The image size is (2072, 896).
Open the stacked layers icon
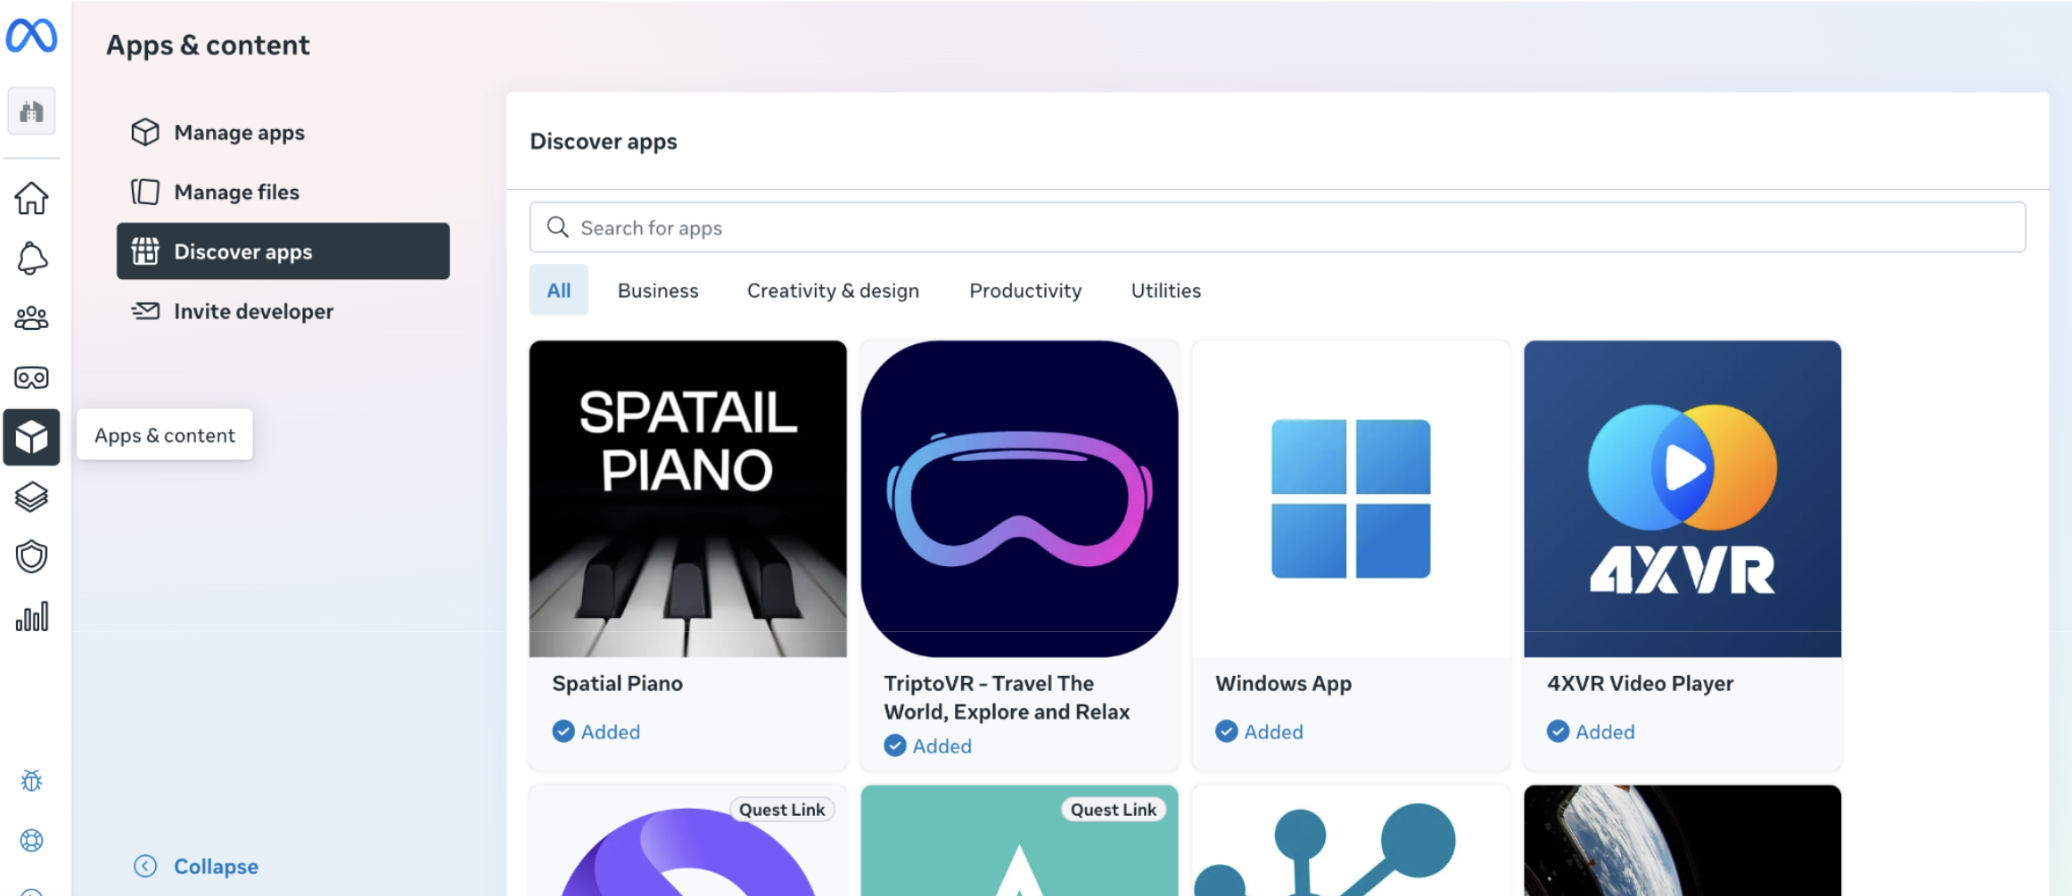pyautogui.click(x=31, y=497)
